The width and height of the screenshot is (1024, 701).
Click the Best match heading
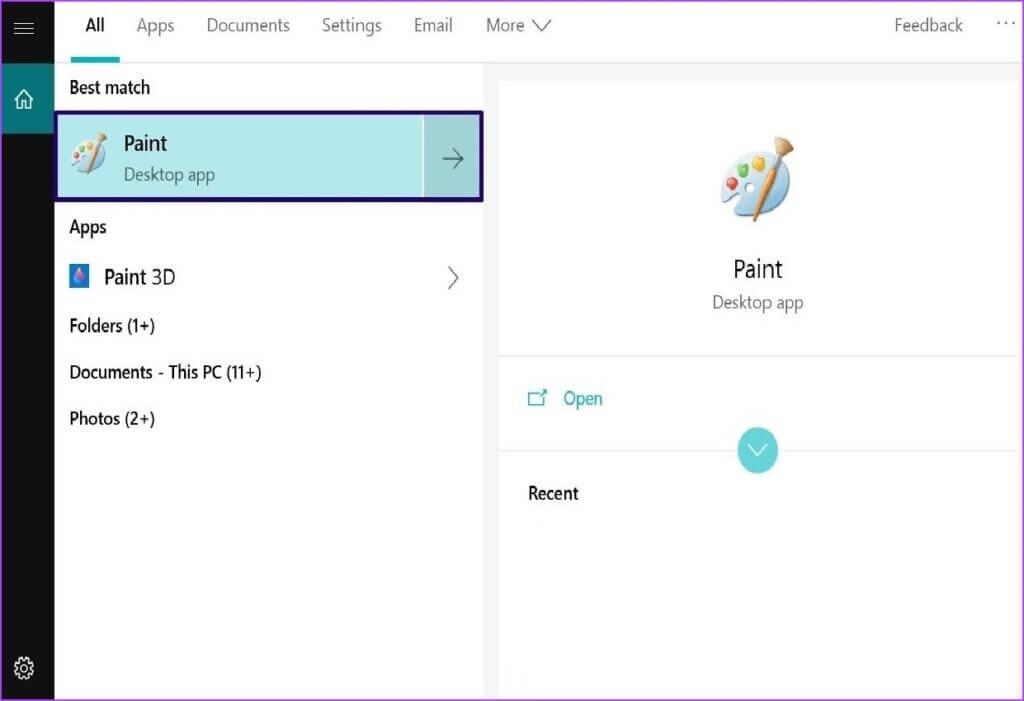(110, 88)
